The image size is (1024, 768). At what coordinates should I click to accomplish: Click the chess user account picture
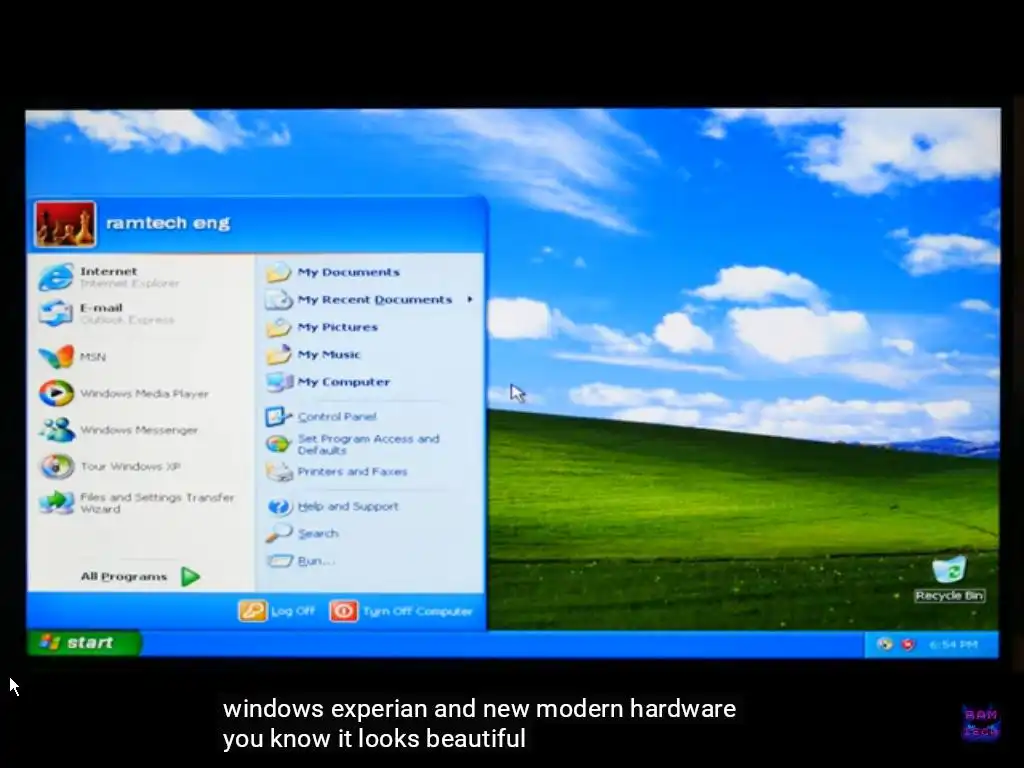click(x=65, y=224)
